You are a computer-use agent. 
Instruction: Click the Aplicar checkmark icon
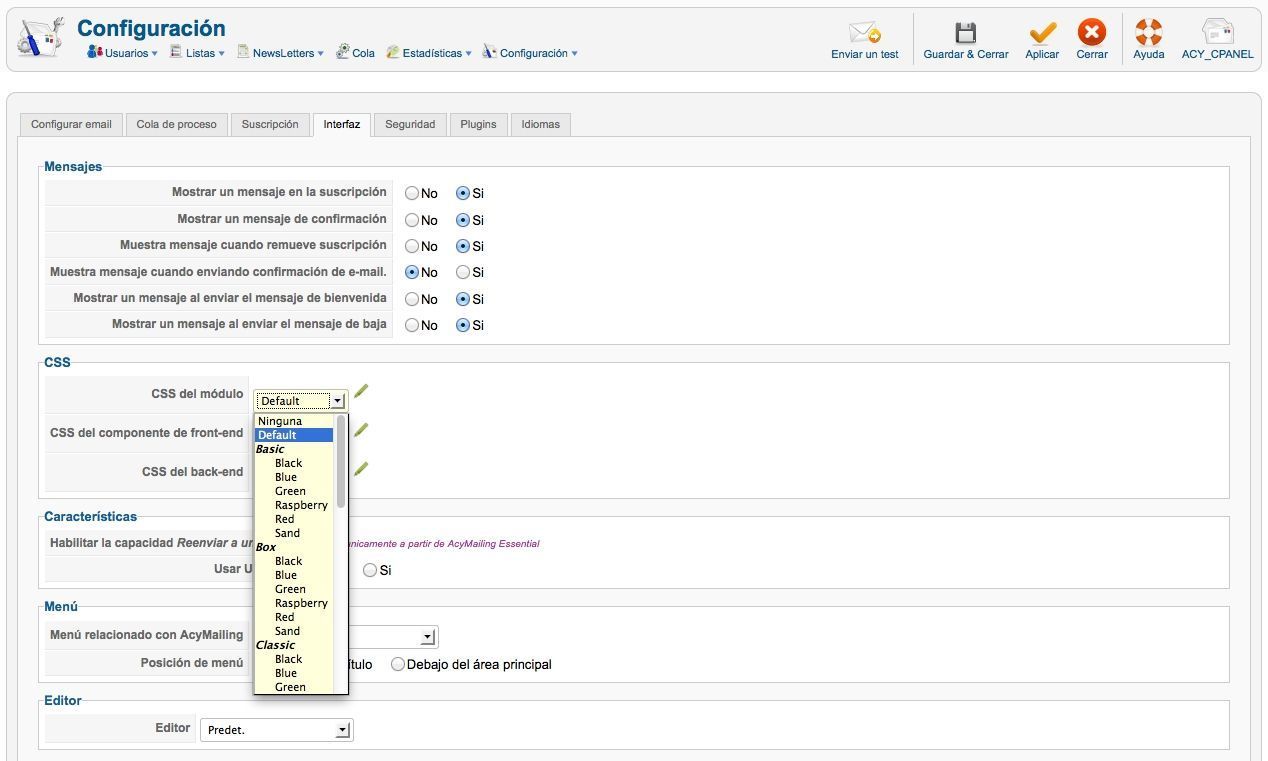point(1042,33)
